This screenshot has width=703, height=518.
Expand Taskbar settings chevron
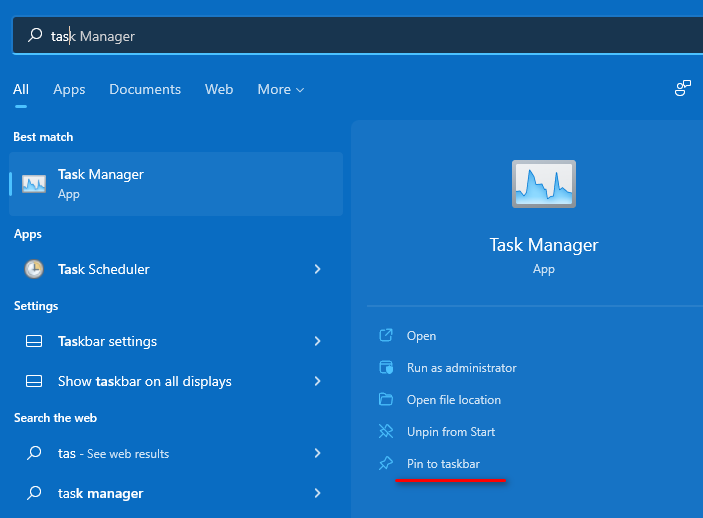(317, 341)
